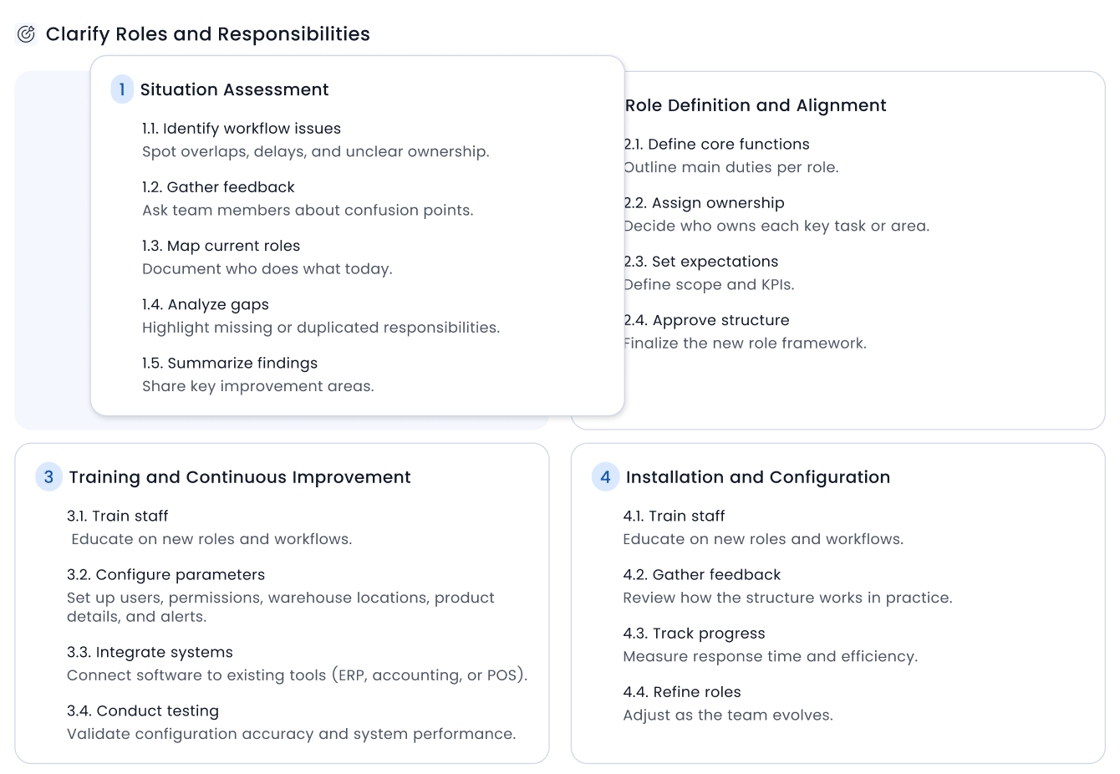This screenshot has width=1120, height=774.
Task: Open step 4.4 Refine roles
Action: pyautogui.click(x=682, y=692)
